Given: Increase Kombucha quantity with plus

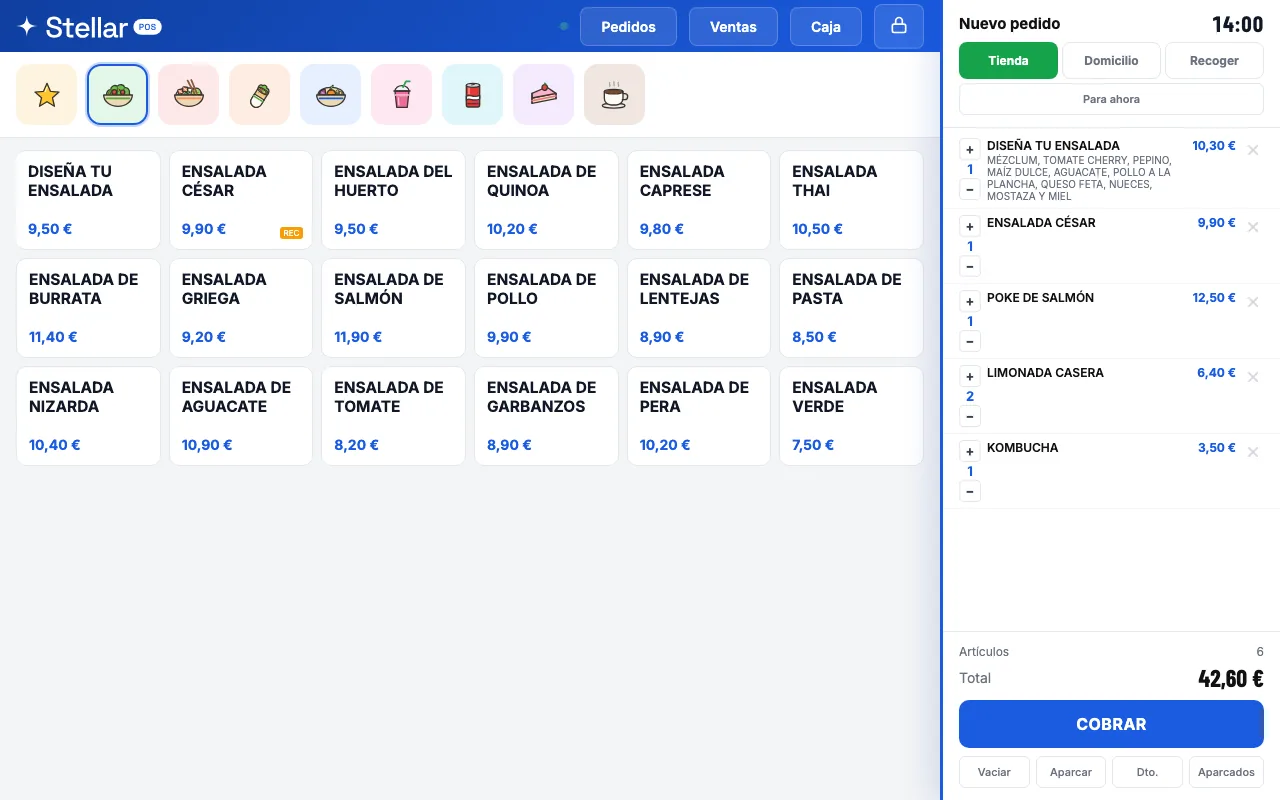Looking at the screenshot, I should tap(970, 451).
